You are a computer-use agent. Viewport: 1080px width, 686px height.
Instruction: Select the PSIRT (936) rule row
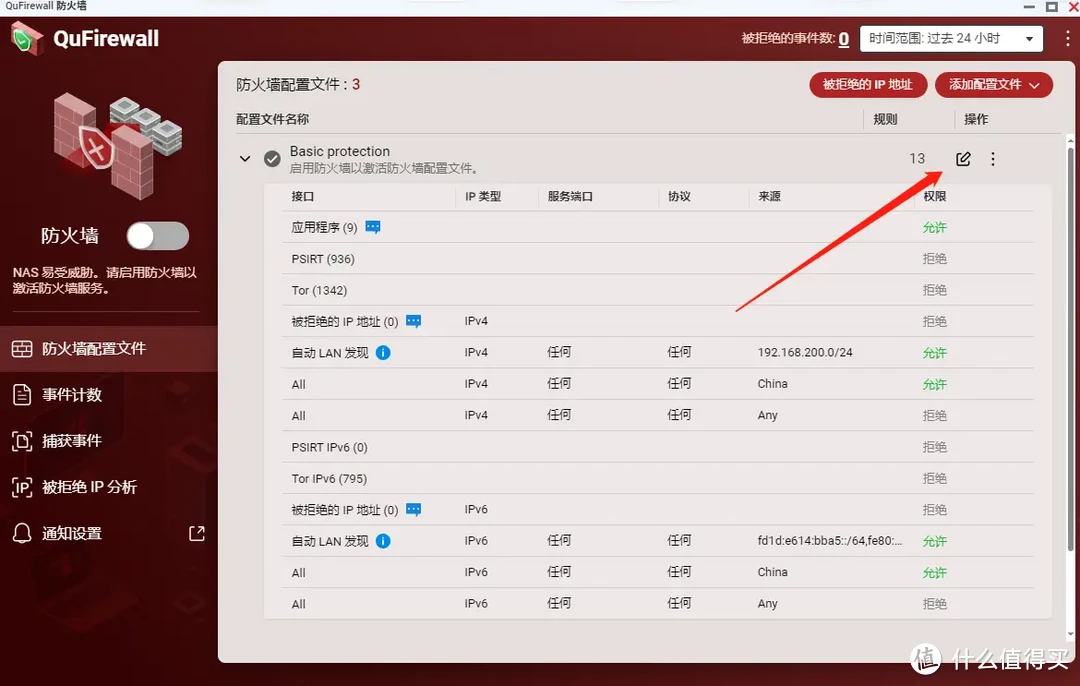[x=658, y=259]
